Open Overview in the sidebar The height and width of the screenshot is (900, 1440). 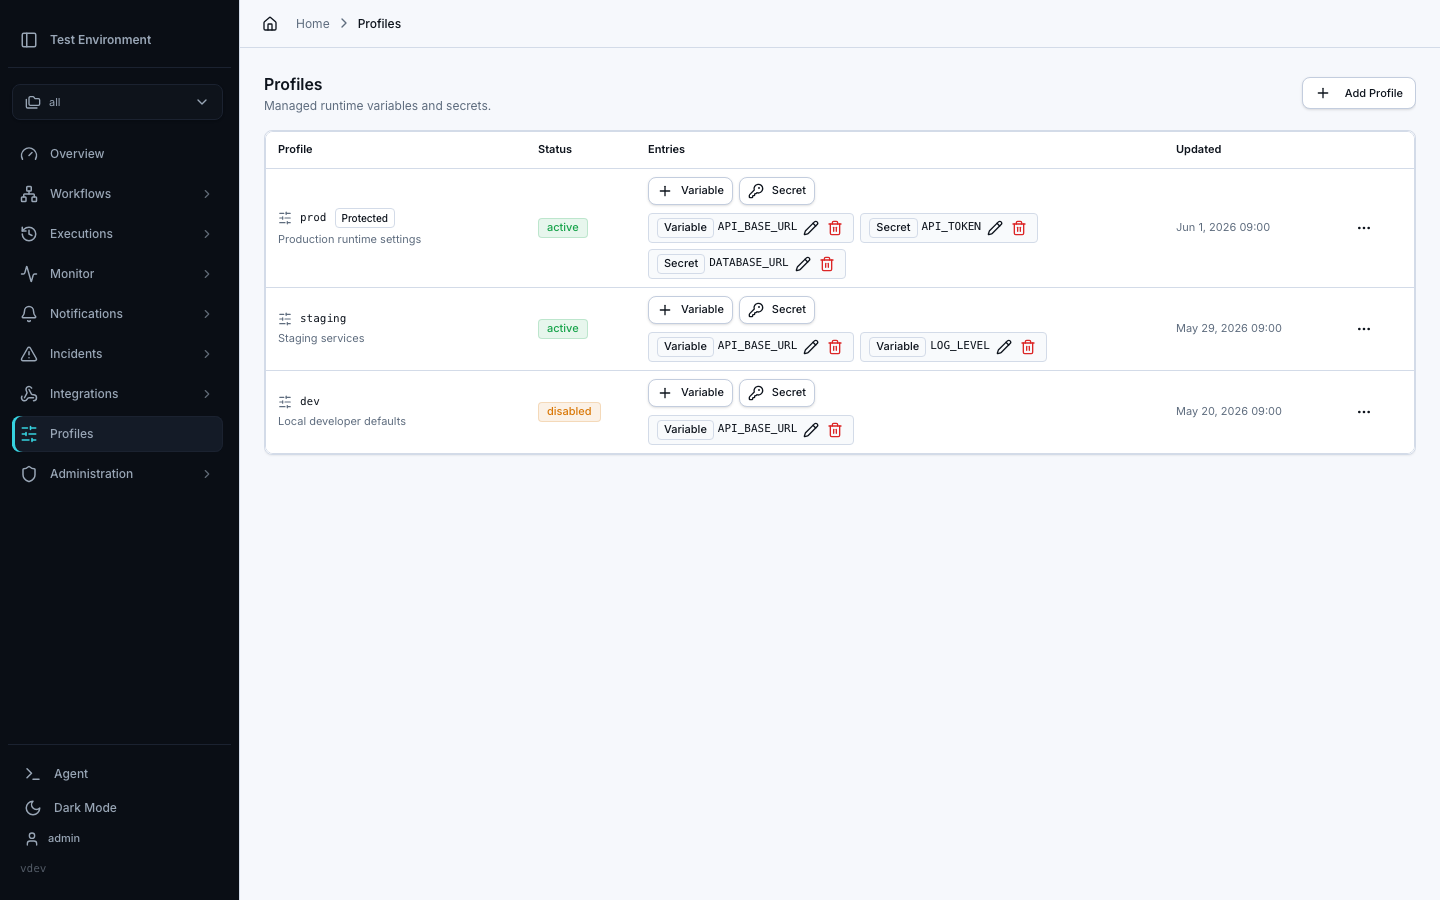pyautogui.click(x=117, y=154)
